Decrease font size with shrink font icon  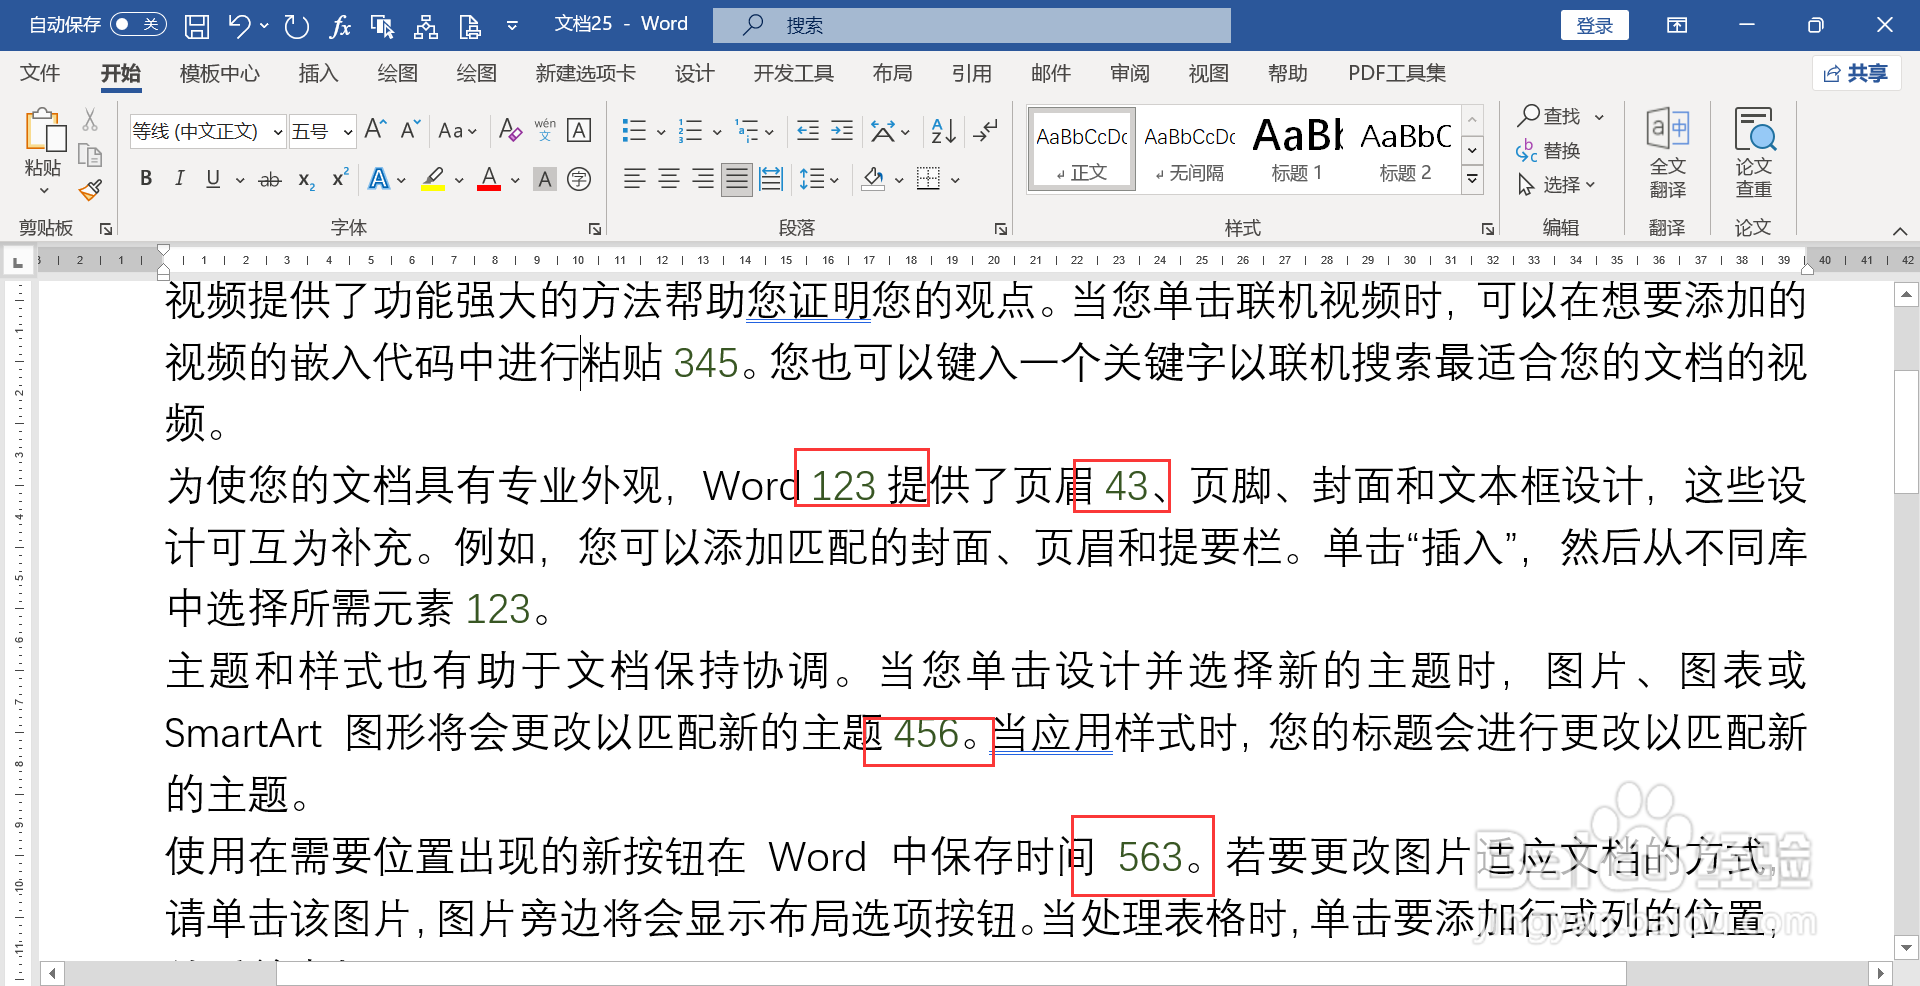tap(410, 130)
